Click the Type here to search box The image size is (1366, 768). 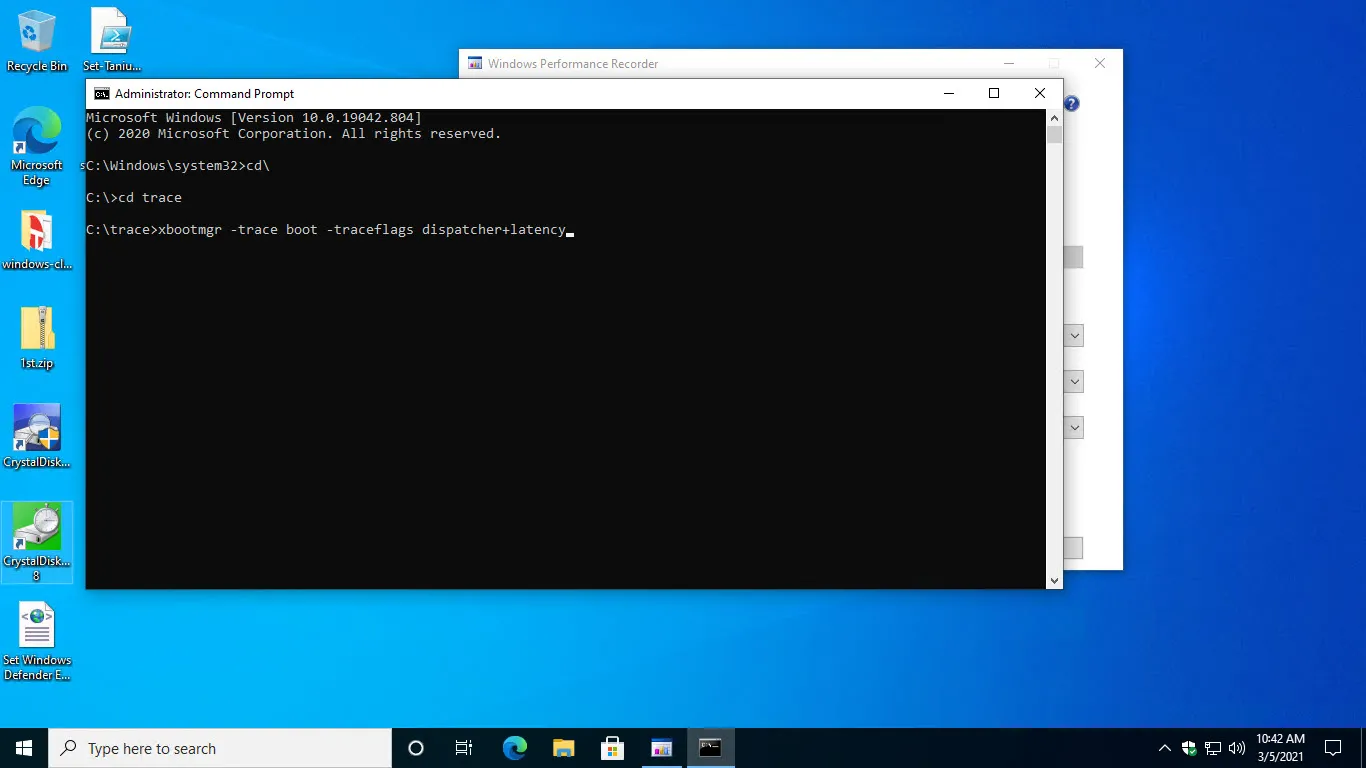[220, 748]
